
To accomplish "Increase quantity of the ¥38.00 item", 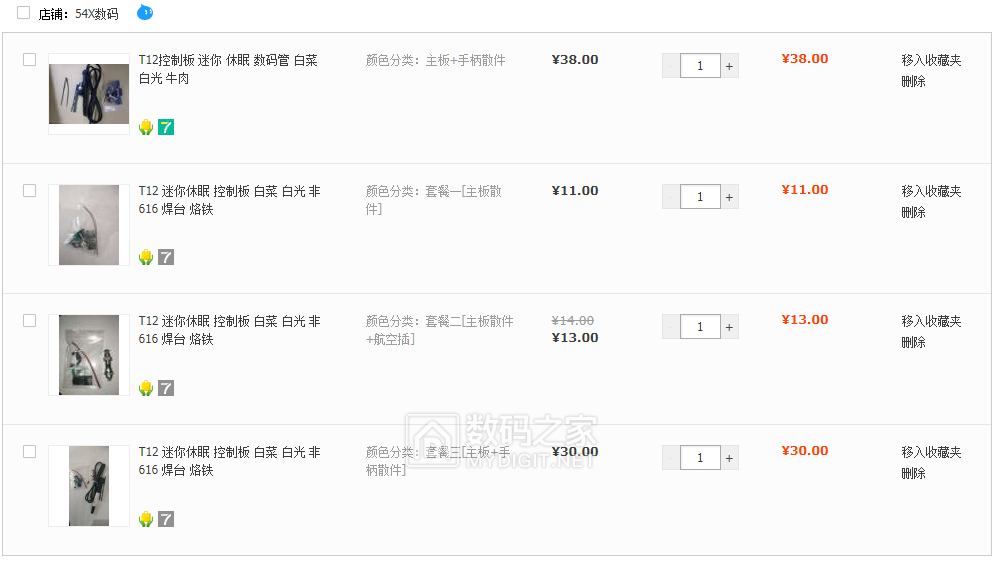I will click(x=729, y=66).
